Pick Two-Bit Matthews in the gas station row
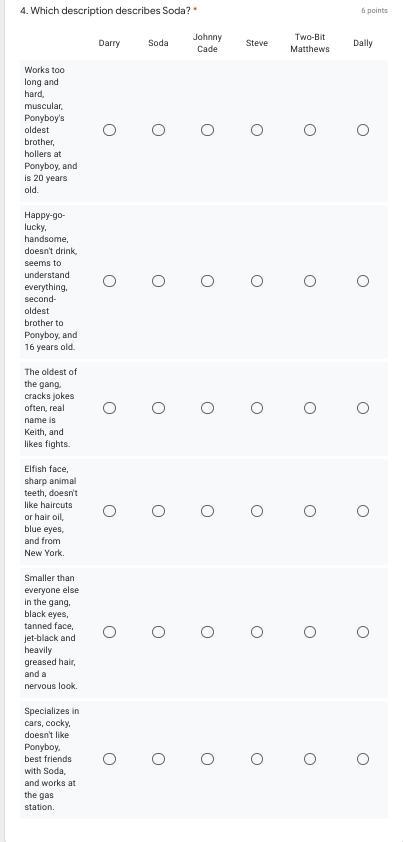This screenshot has height=842, width=403. [x=310, y=759]
